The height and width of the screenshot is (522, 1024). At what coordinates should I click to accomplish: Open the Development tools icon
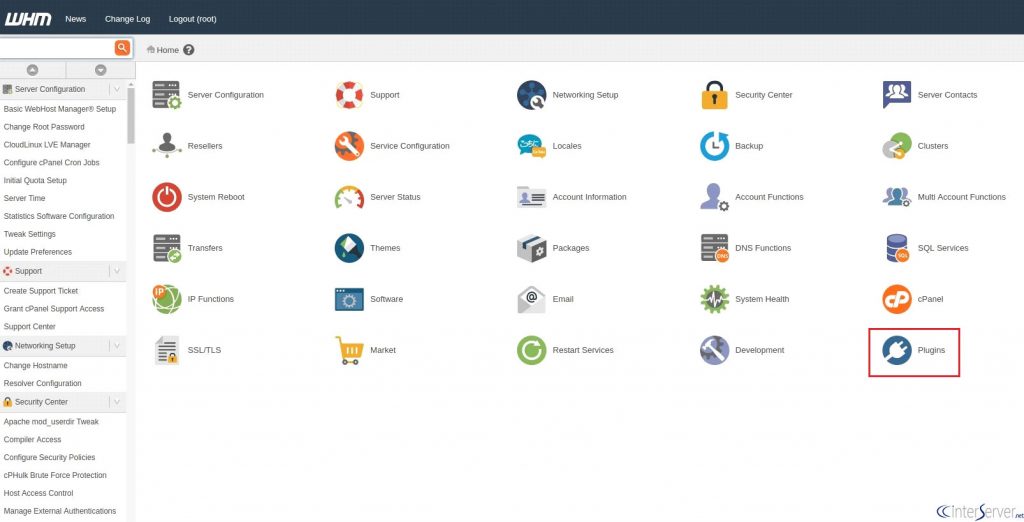tap(714, 350)
